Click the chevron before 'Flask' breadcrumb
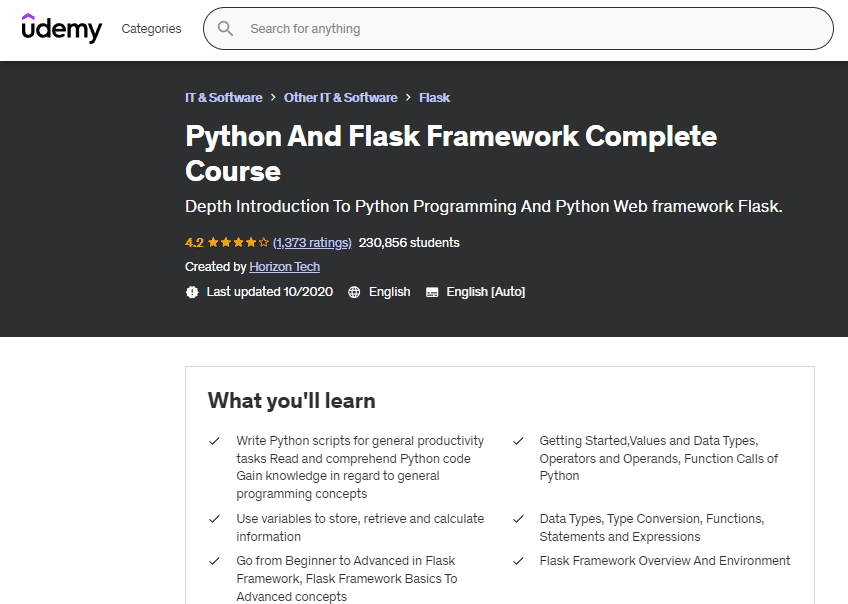 coord(408,98)
